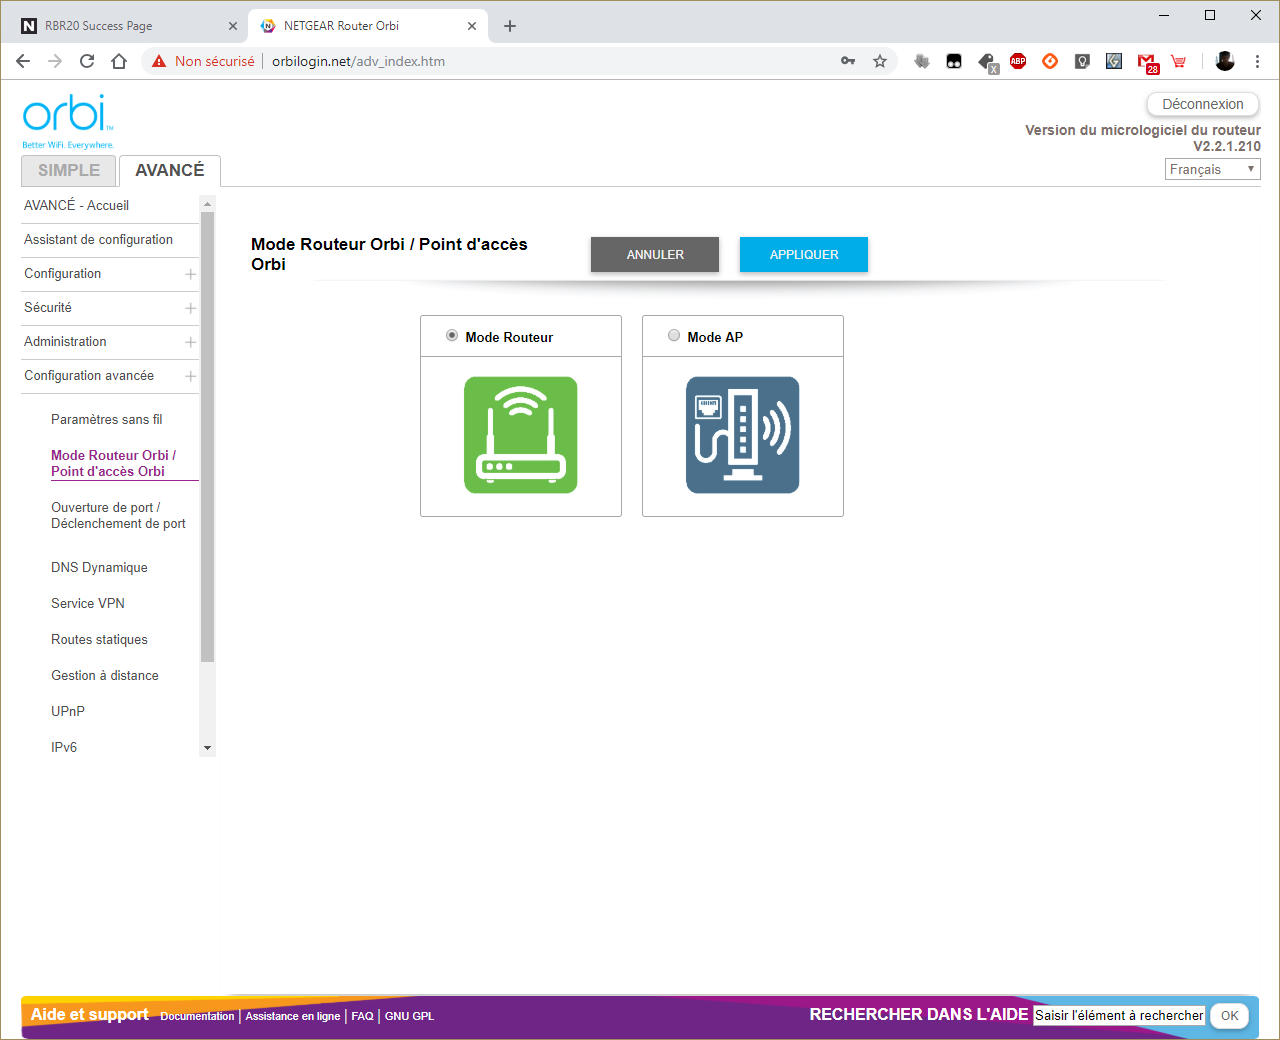
Task: Close the RBR20 Success Page tab
Action: tap(233, 26)
